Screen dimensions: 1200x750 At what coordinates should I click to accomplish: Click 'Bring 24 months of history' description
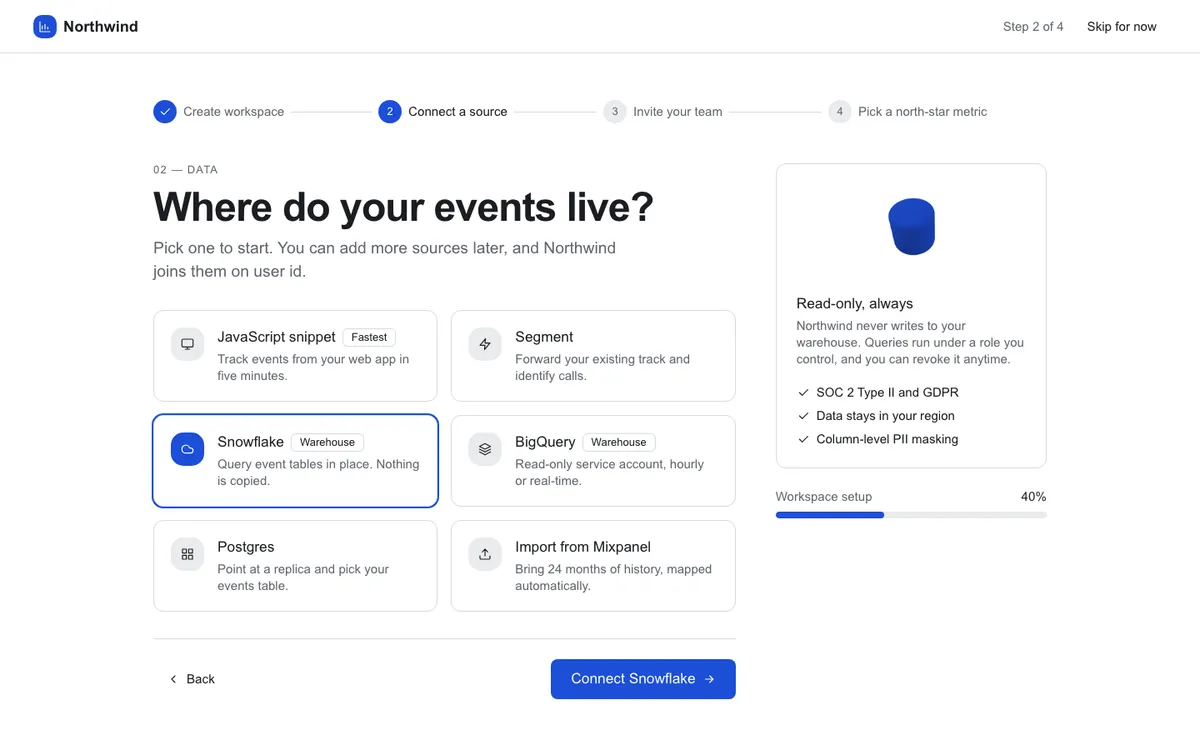613,577
